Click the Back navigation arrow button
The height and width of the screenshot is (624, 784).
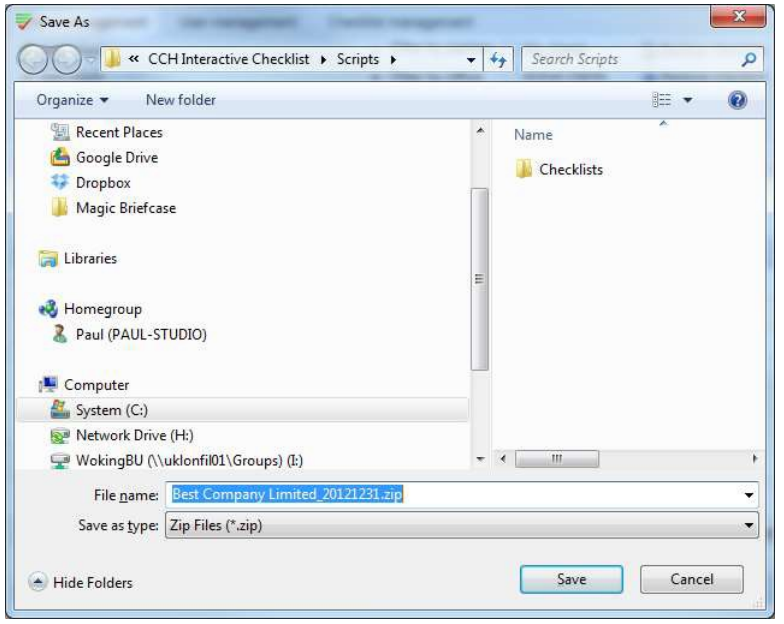[33, 60]
